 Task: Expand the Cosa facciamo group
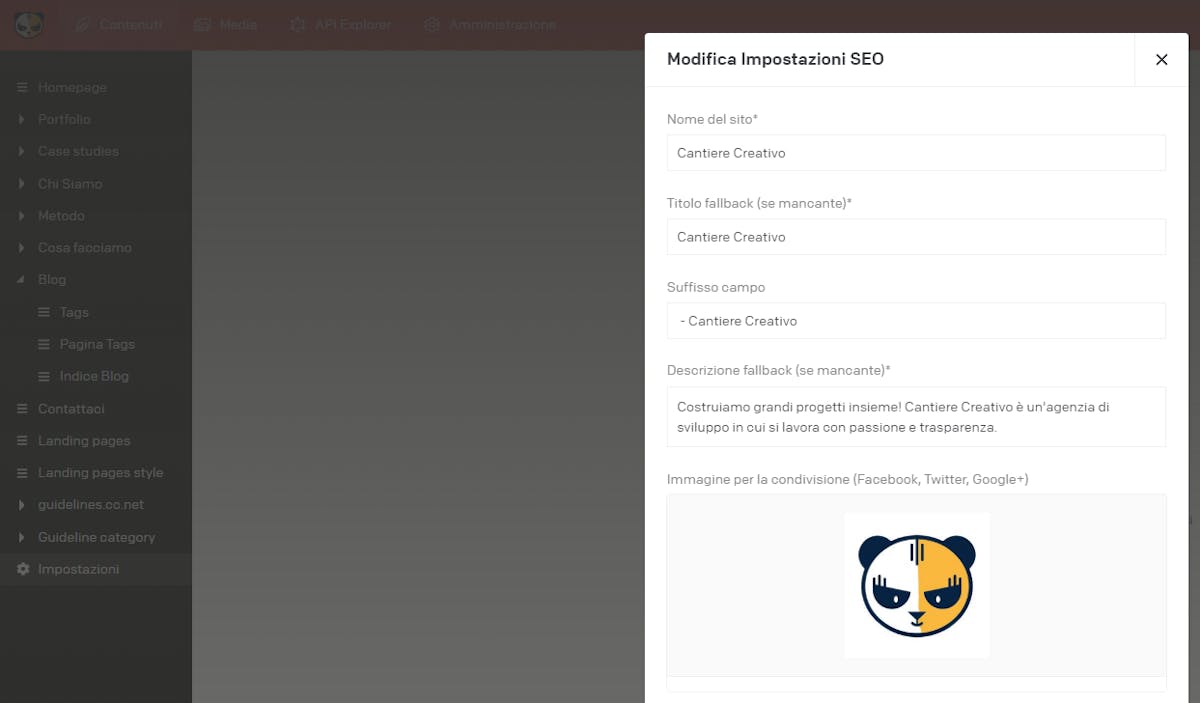click(96, 248)
